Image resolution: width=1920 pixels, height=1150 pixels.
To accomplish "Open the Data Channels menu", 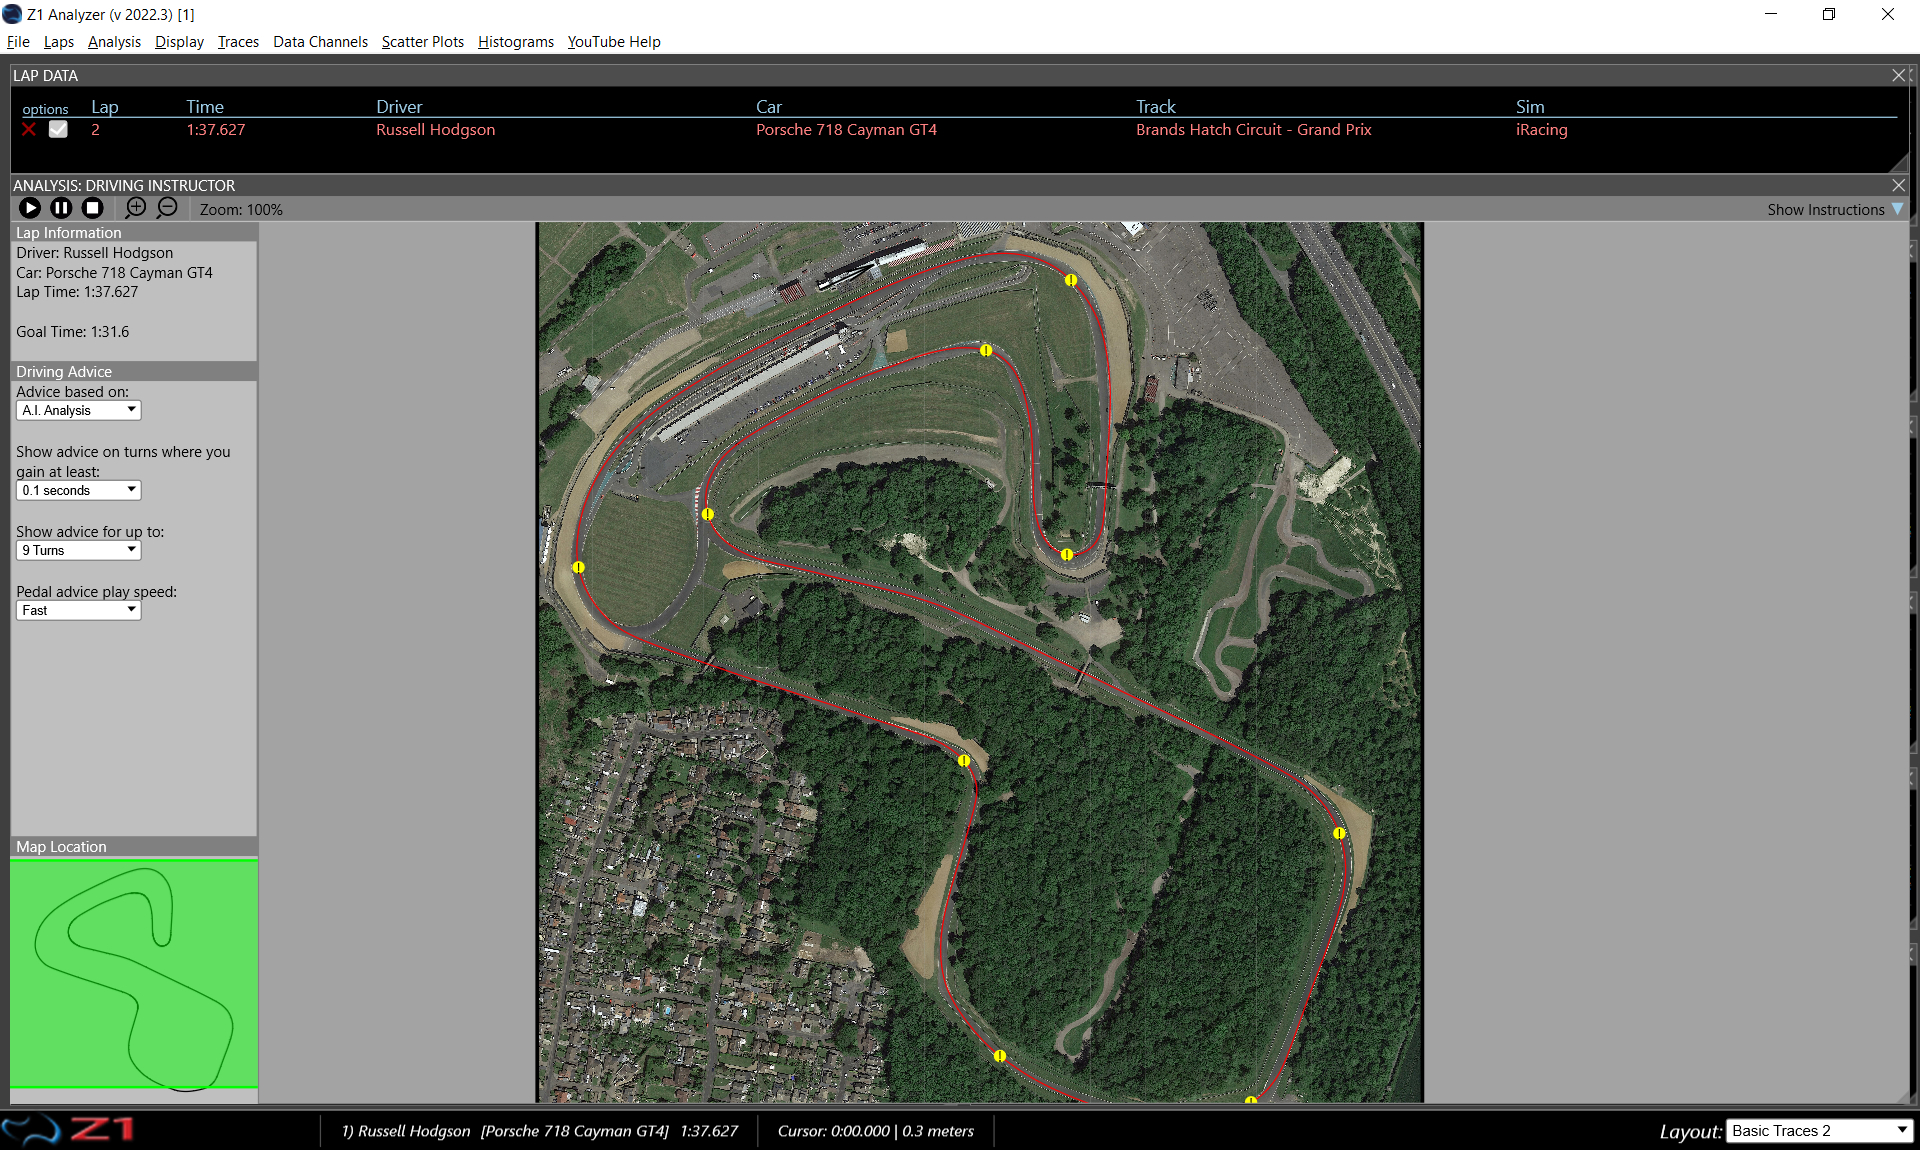I will (320, 42).
